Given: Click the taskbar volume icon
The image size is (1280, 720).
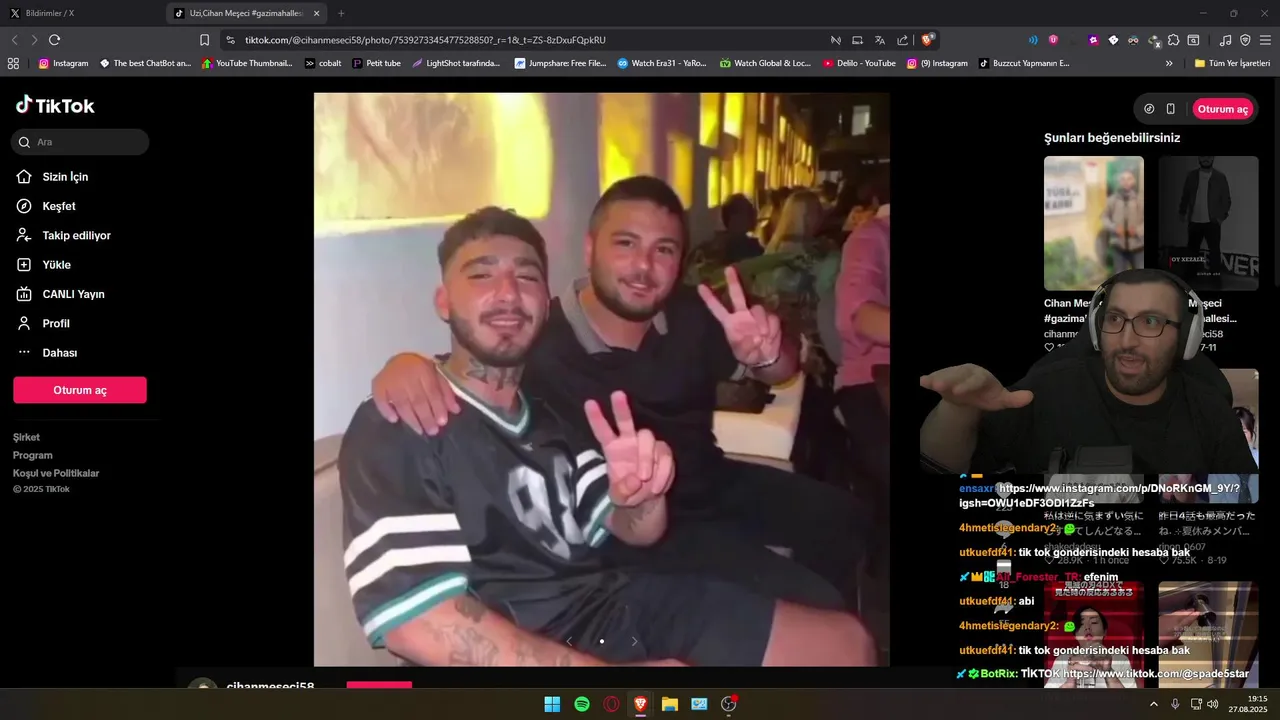Looking at the screenshot, I should (x=1213, y=704).
